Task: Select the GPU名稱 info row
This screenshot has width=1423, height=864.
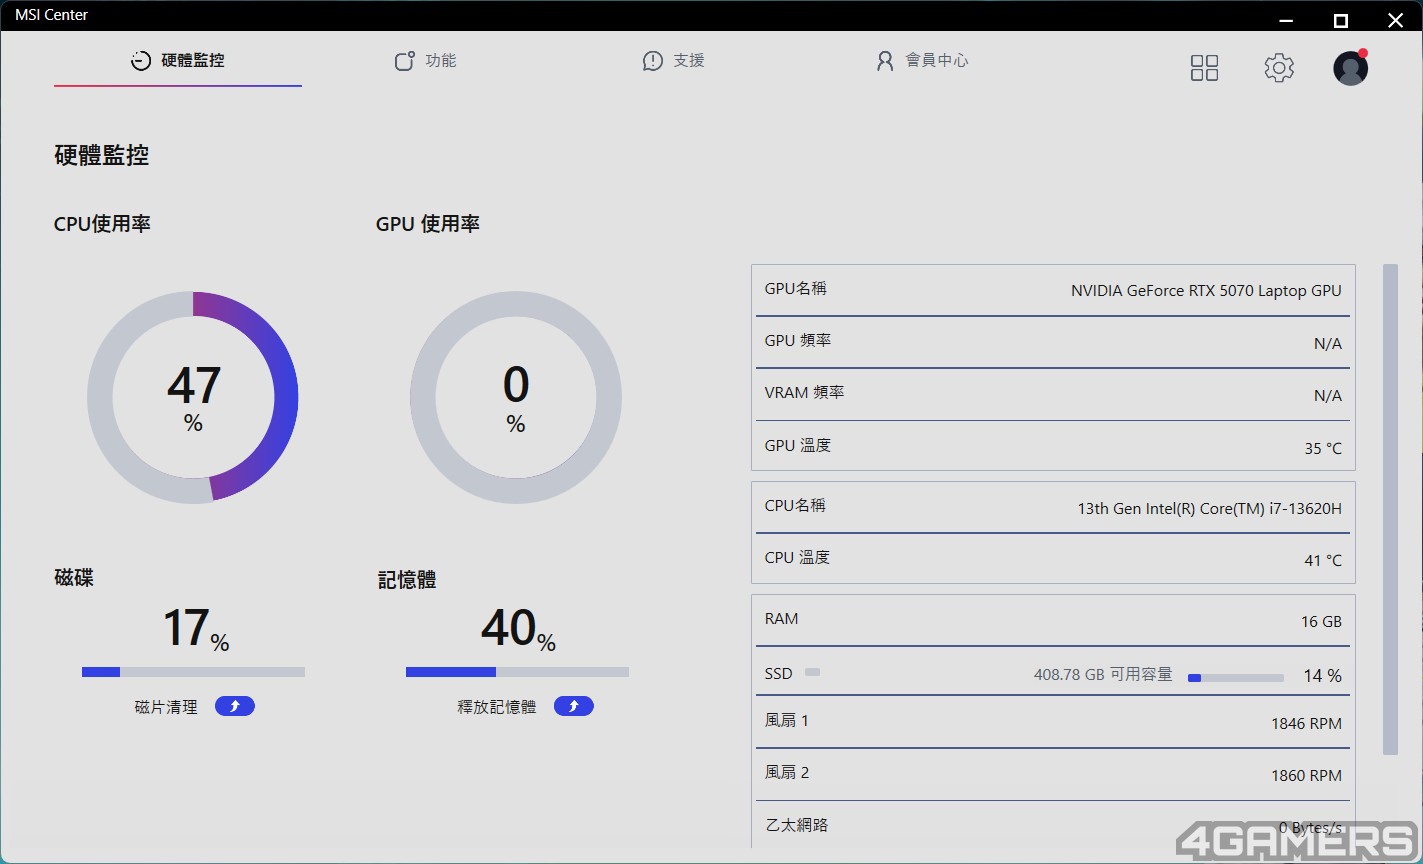Action: tap(1053, 290)
